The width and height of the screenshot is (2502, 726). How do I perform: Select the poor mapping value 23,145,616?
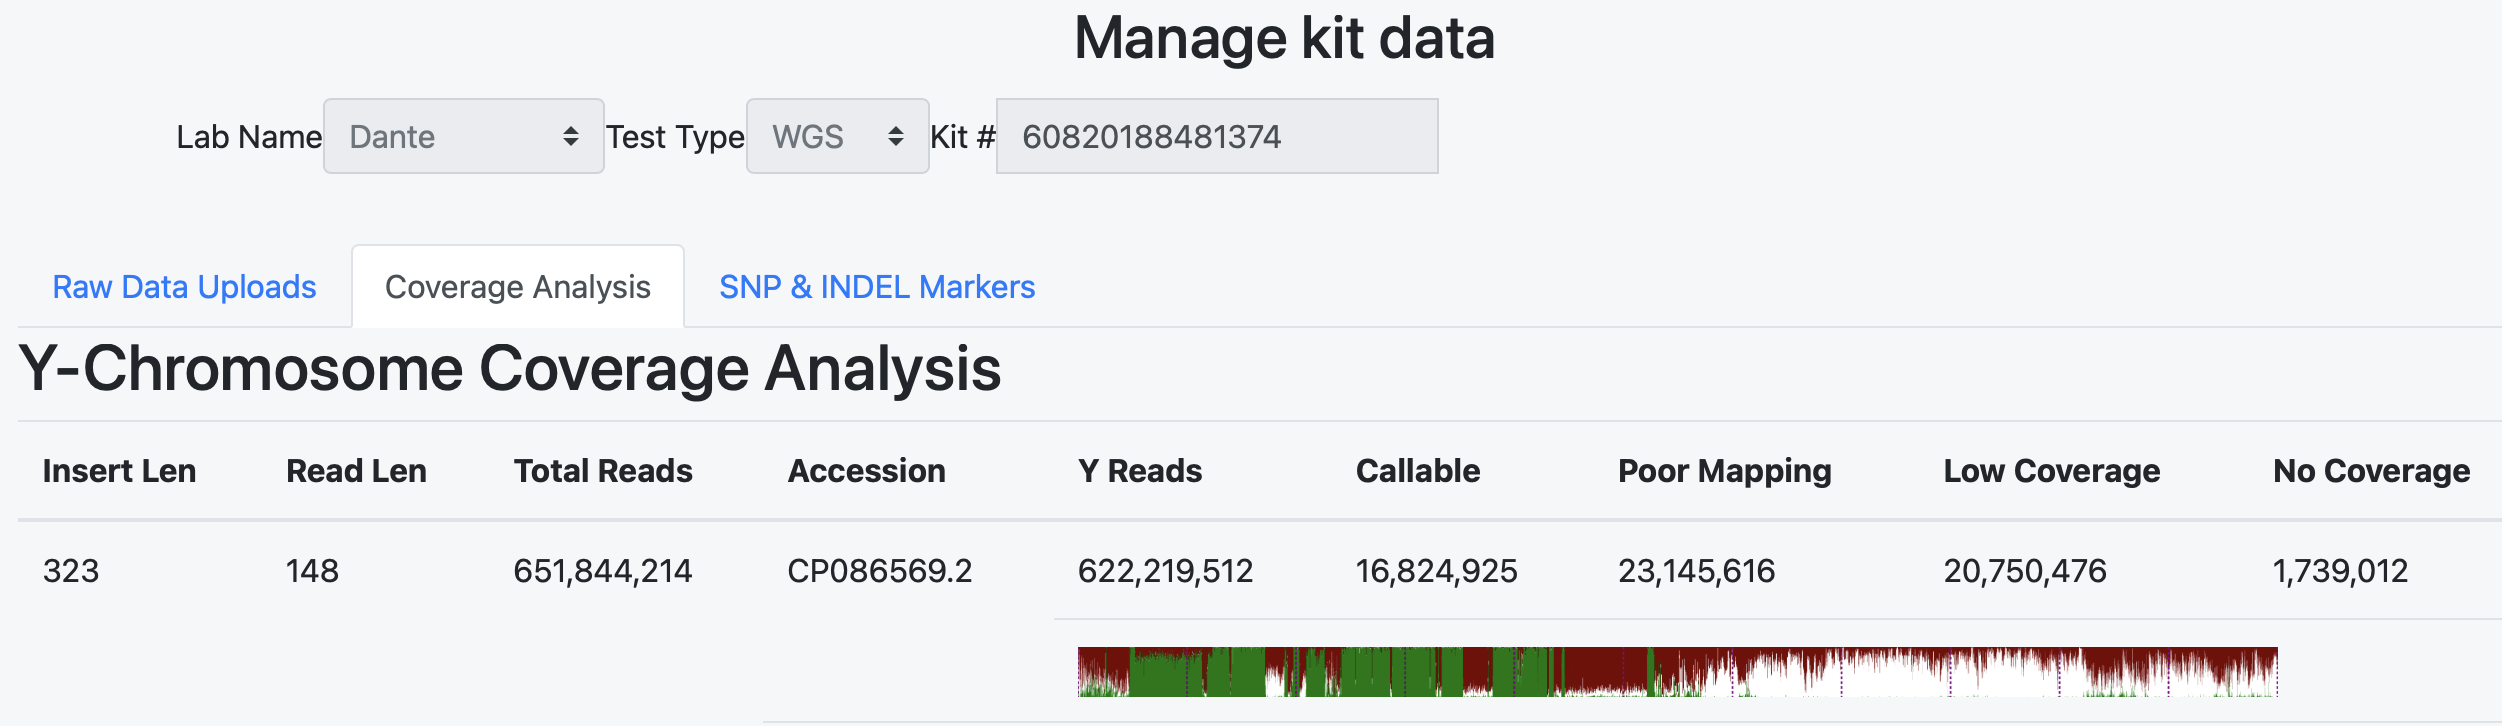[x=1697, y=571]
